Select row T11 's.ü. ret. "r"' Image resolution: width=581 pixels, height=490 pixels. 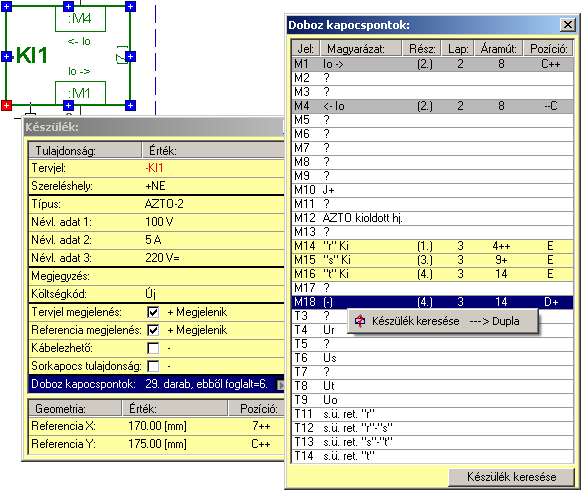coord(432,414)
